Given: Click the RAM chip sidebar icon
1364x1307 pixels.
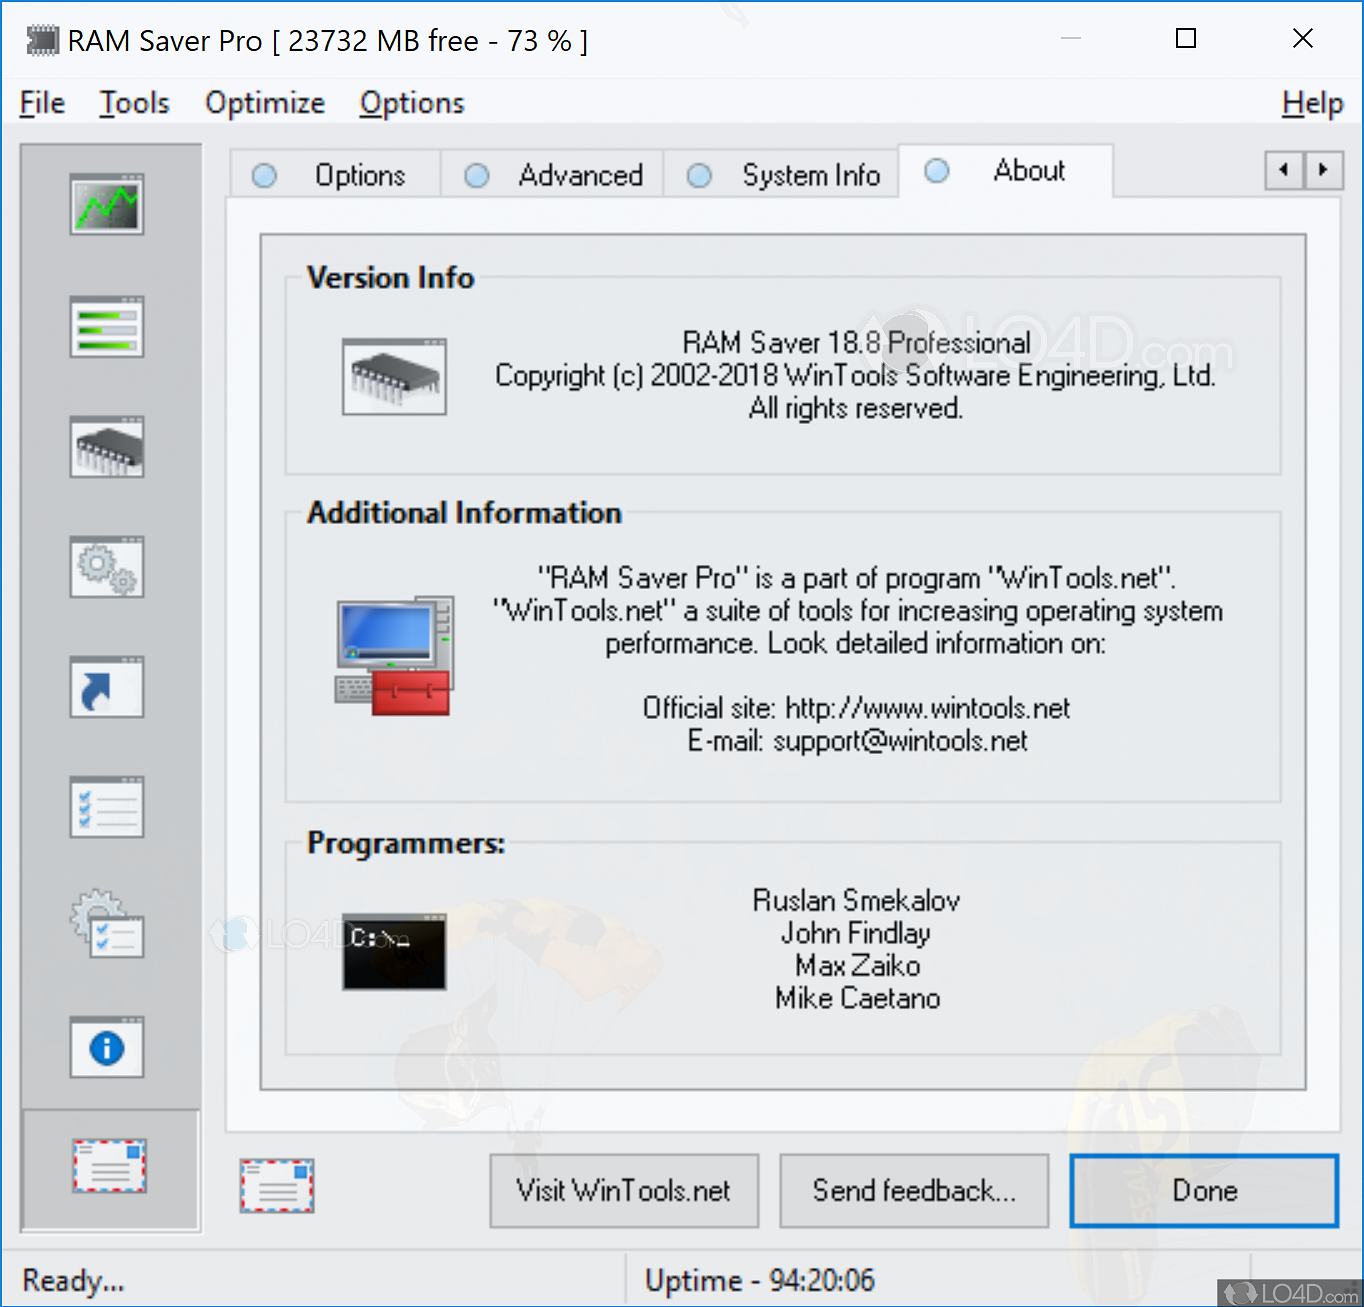Looking at the screenshot, I should coord(107,447).
